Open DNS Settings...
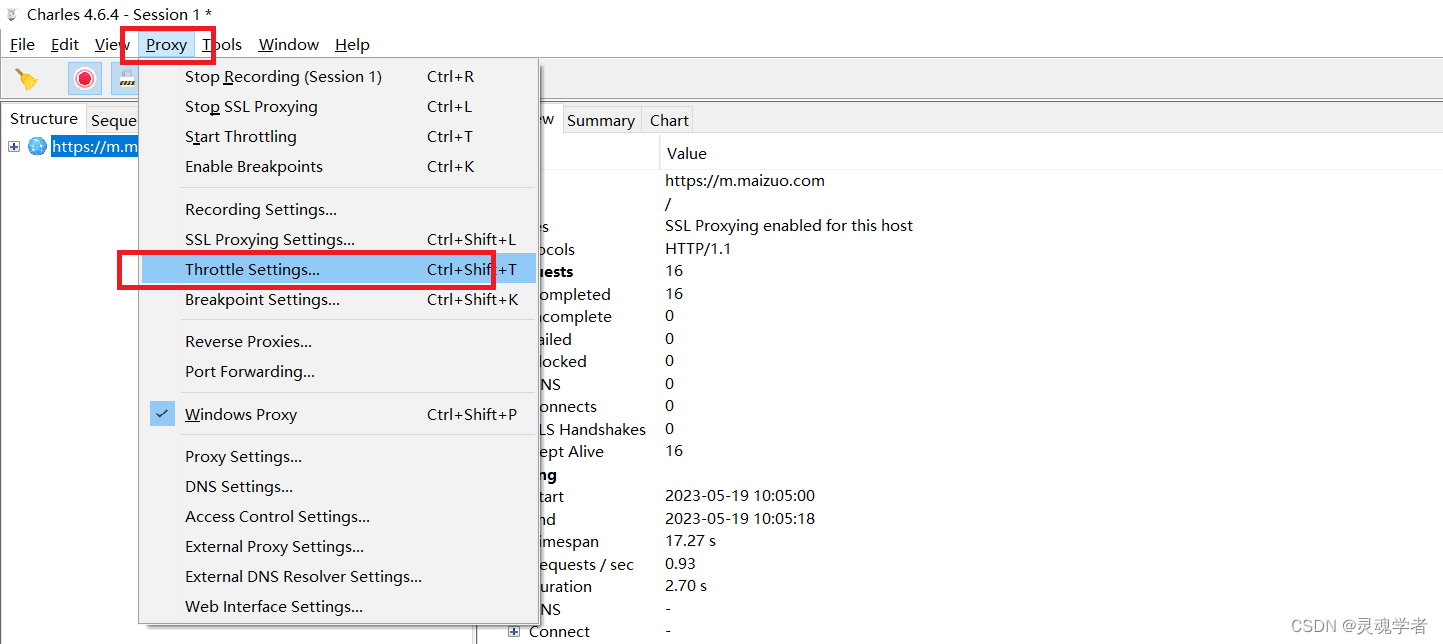Screen dimensions: 1443x644 pyautogui.click(x=338, y=487)
